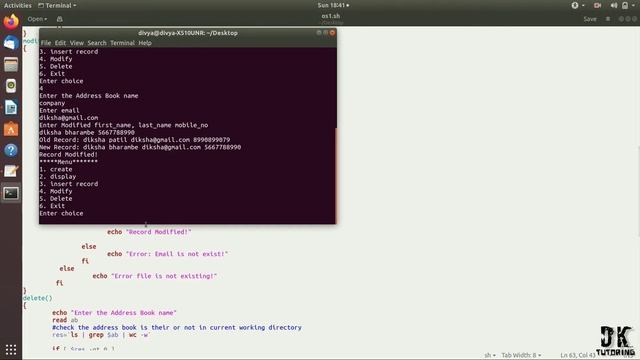Launch LibreOffice Writer from the dock
640x360 pixels.
pos(11,107)
